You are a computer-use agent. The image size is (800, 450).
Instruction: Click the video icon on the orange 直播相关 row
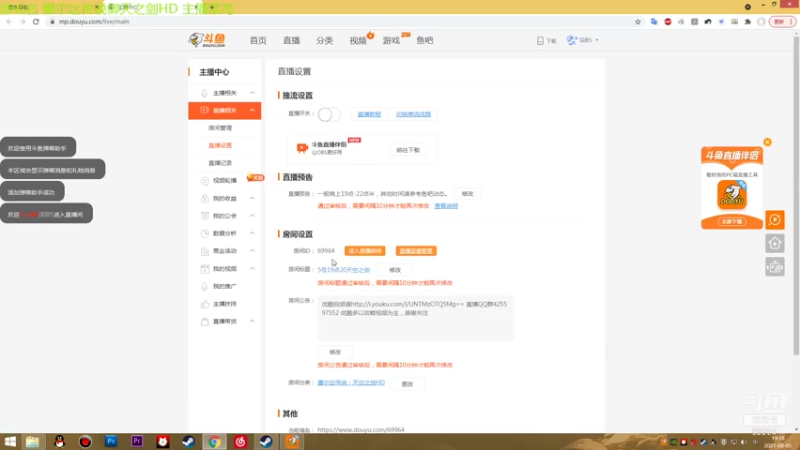(x=205, y=110)
